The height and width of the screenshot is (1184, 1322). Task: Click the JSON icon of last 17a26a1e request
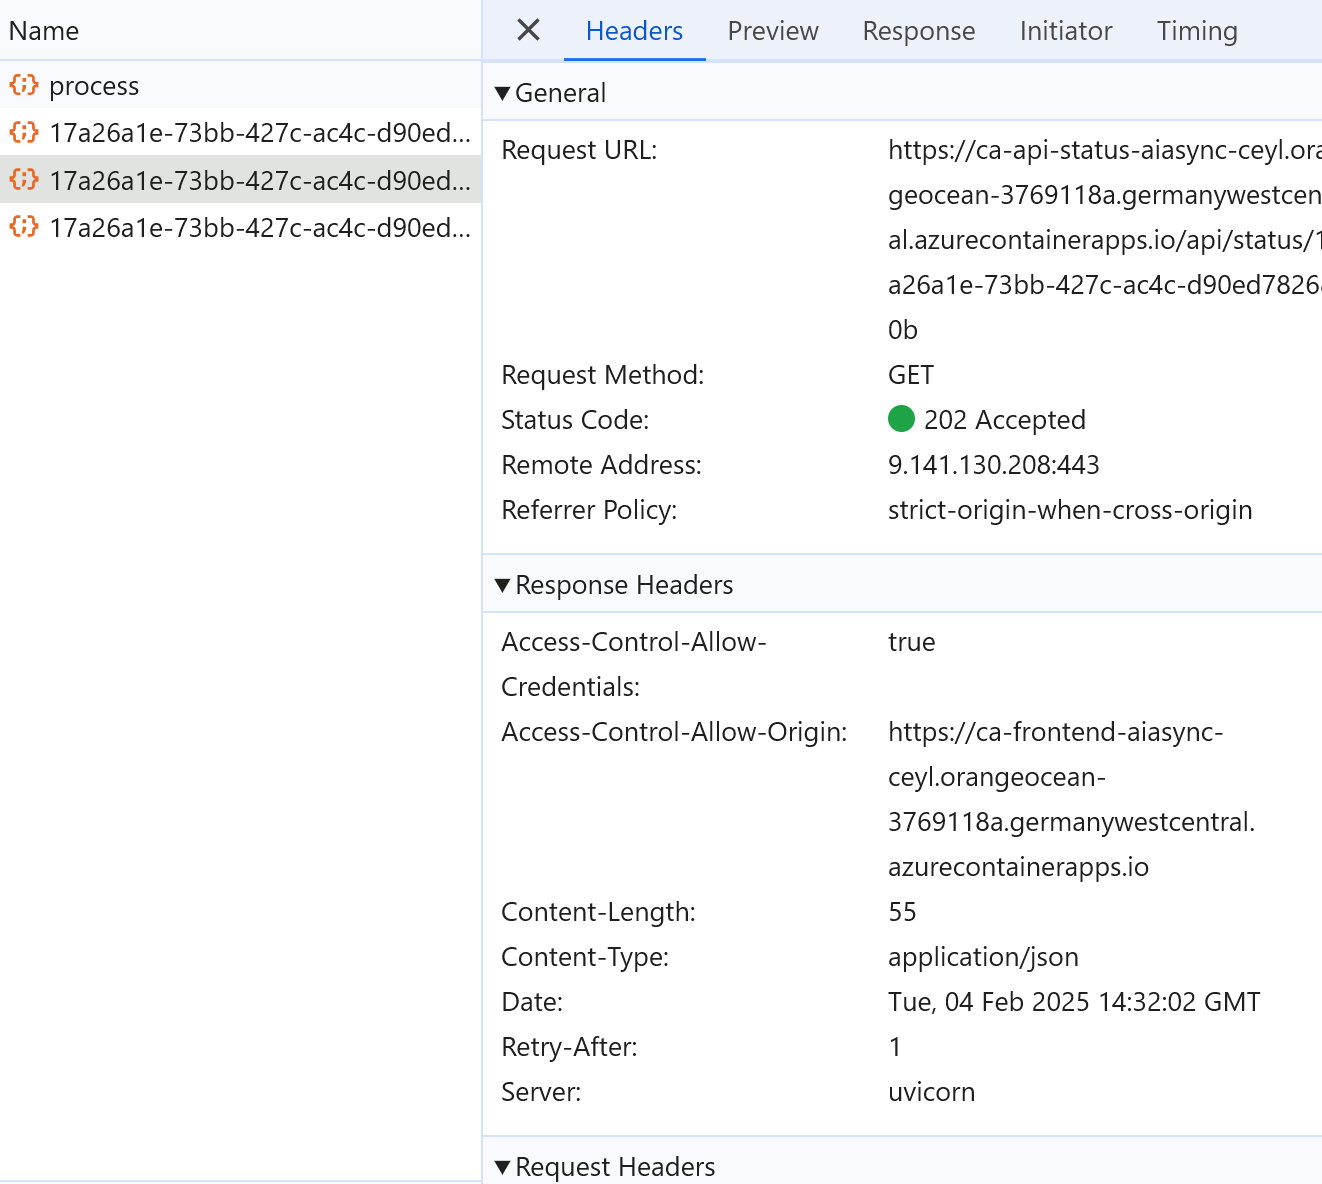24,227
